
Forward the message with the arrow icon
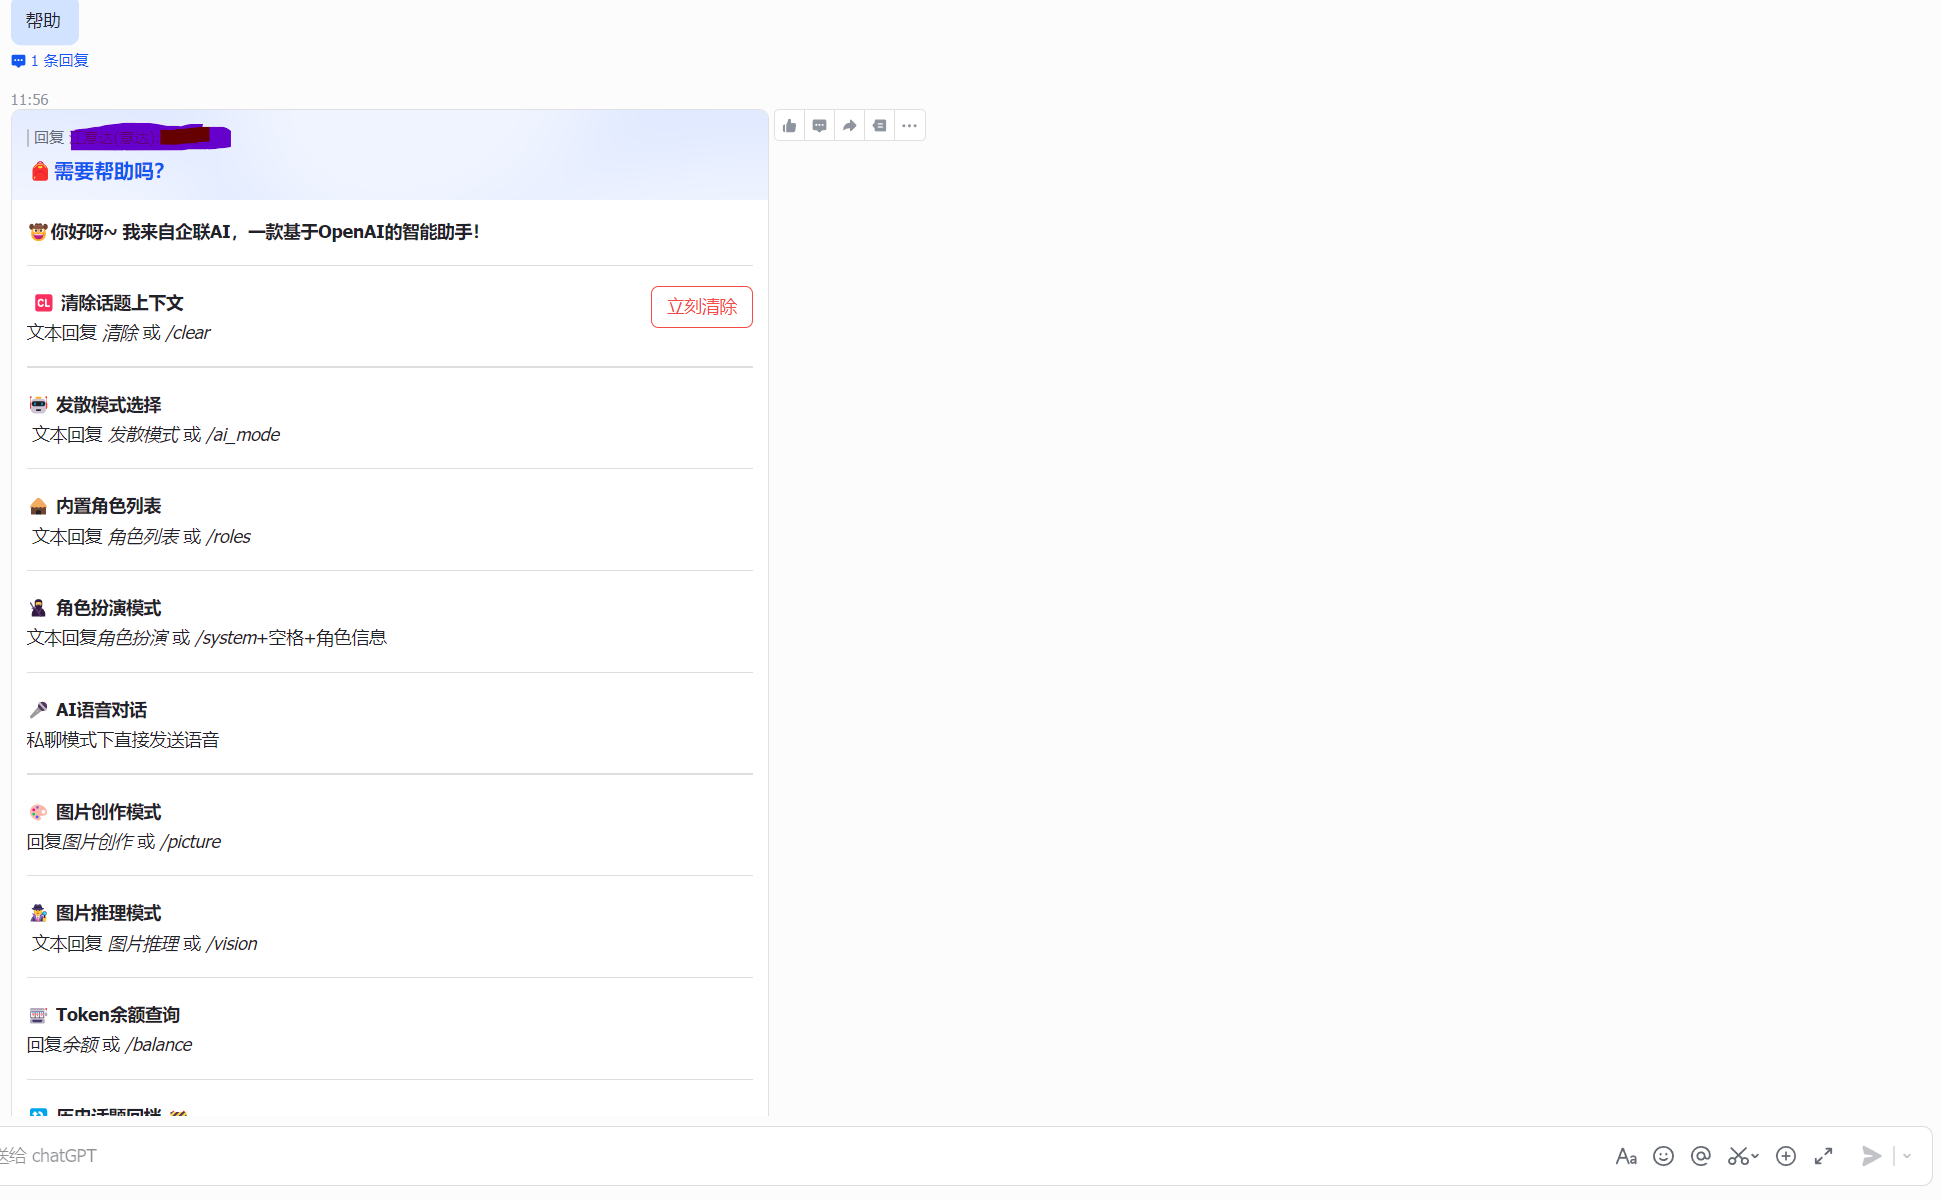coord(850,126)
